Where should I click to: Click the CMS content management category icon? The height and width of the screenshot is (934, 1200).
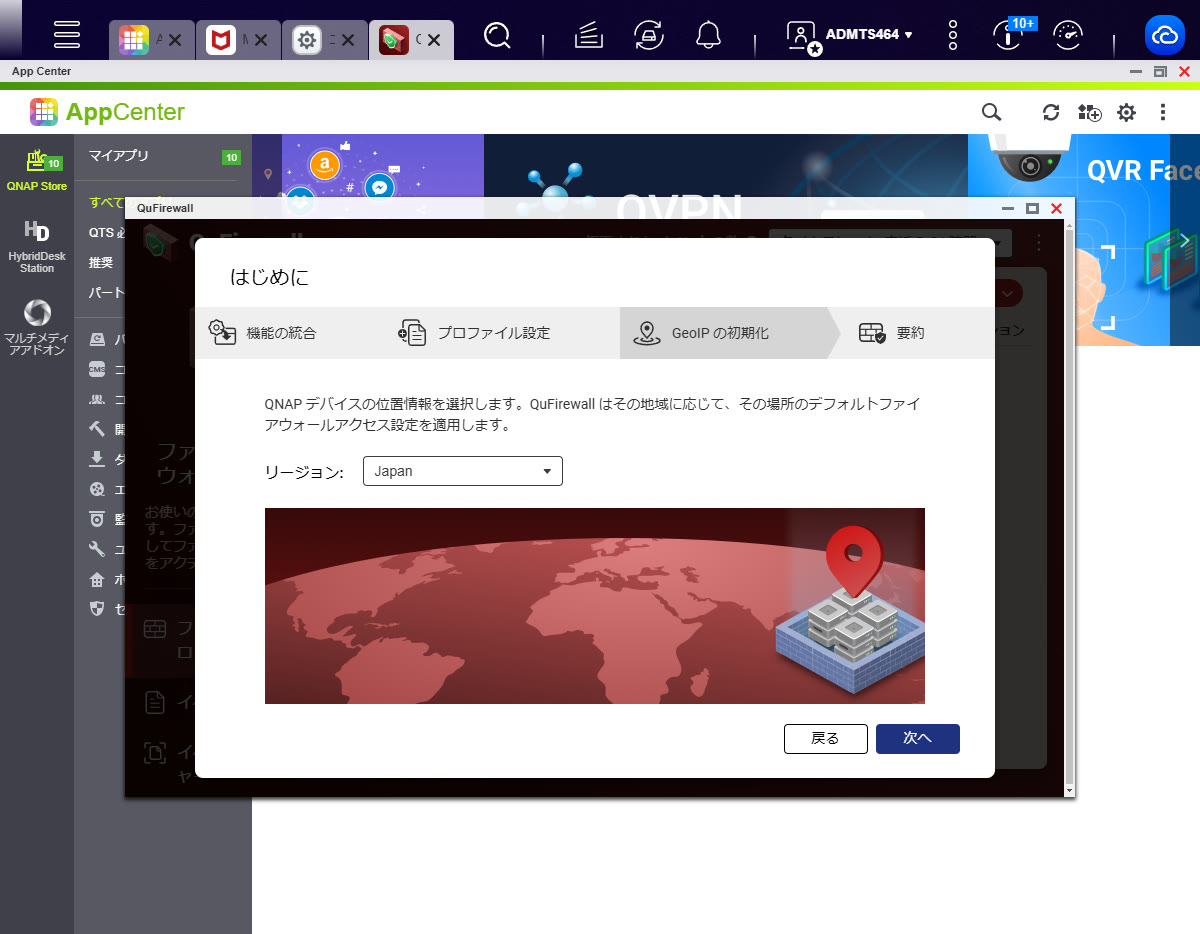(97, 369)
